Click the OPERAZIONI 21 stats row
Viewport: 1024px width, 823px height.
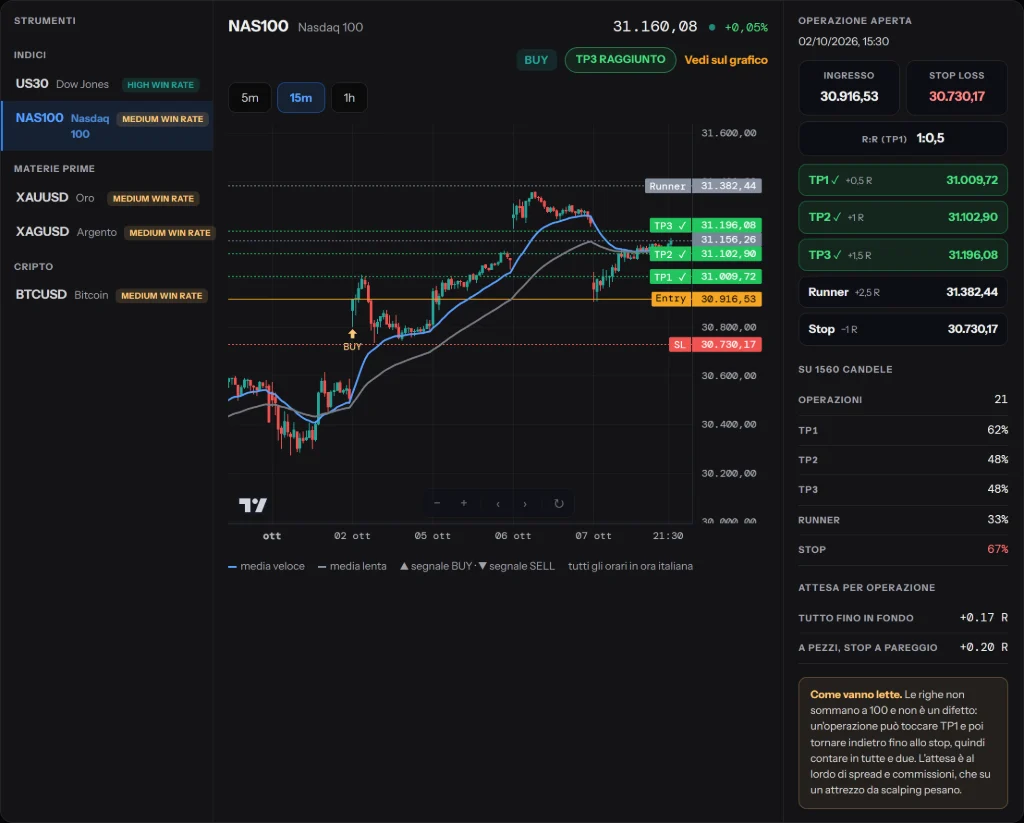click(x=903, y=399)
